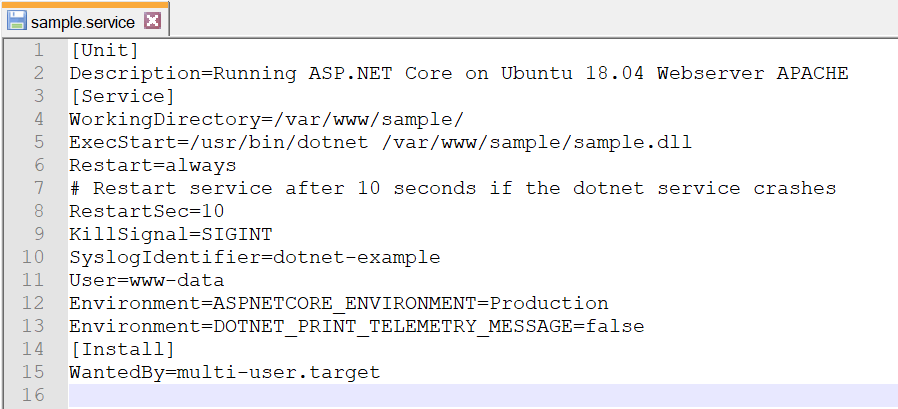The width and height of the screenshot is (898, 409).
Task: Click the ExecStart dotnet command line
Action: [x=380, y=142]
